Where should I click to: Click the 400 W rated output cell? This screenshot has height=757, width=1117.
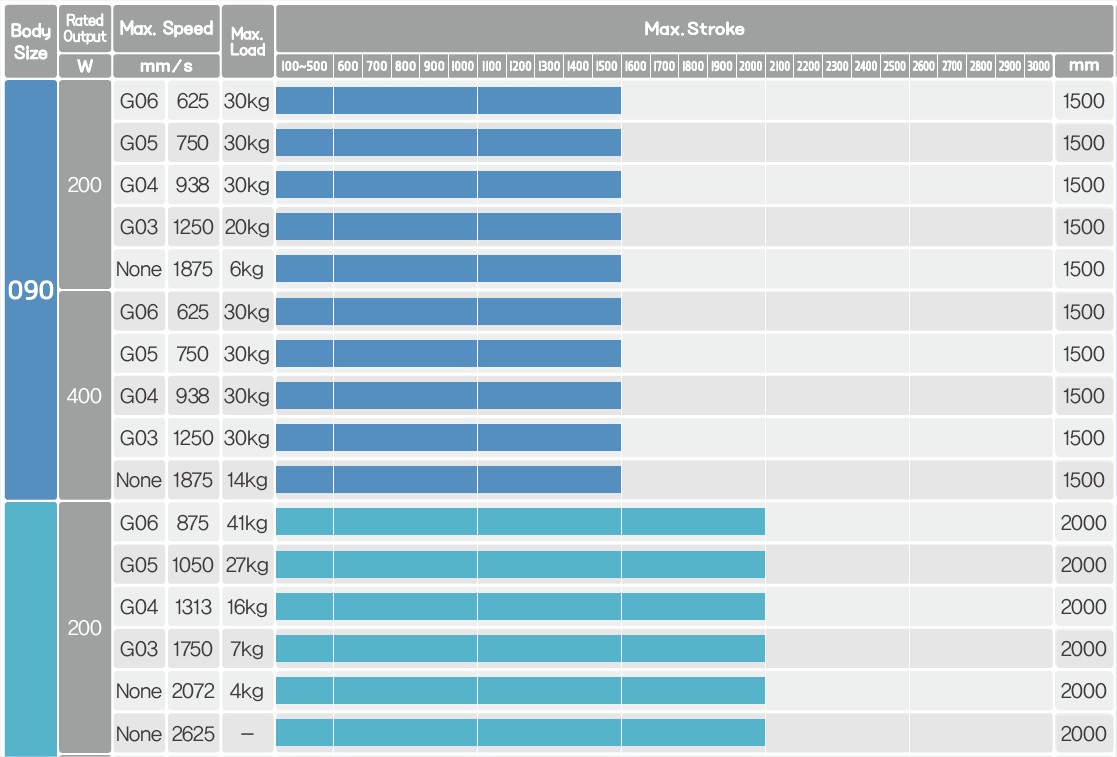[85, 395]
